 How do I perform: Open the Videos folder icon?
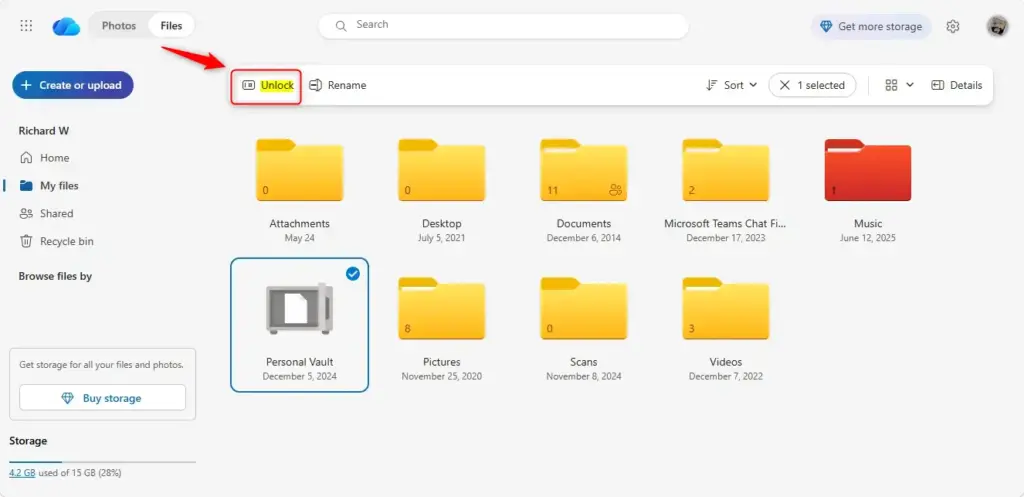[x=726, y=308]
